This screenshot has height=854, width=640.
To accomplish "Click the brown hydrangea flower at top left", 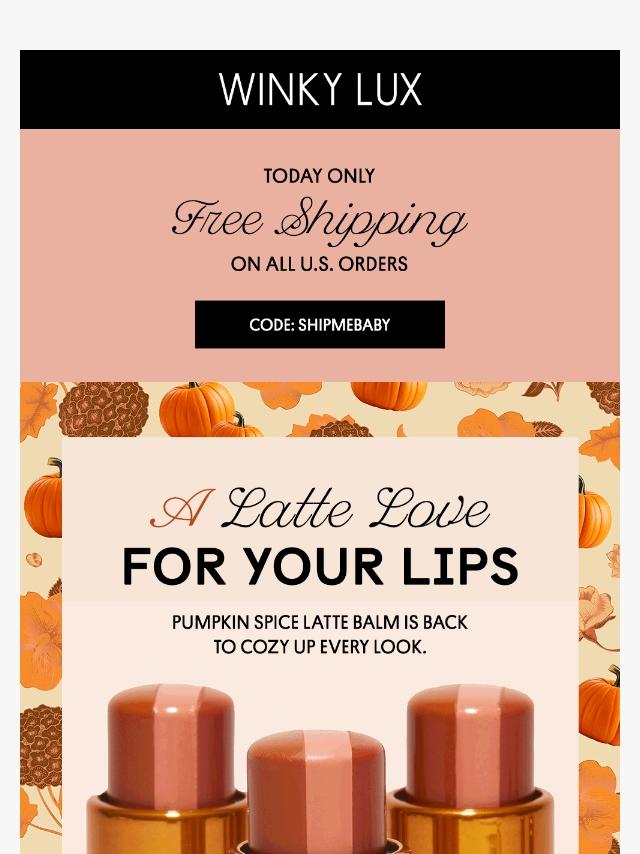I will point(103,410).
